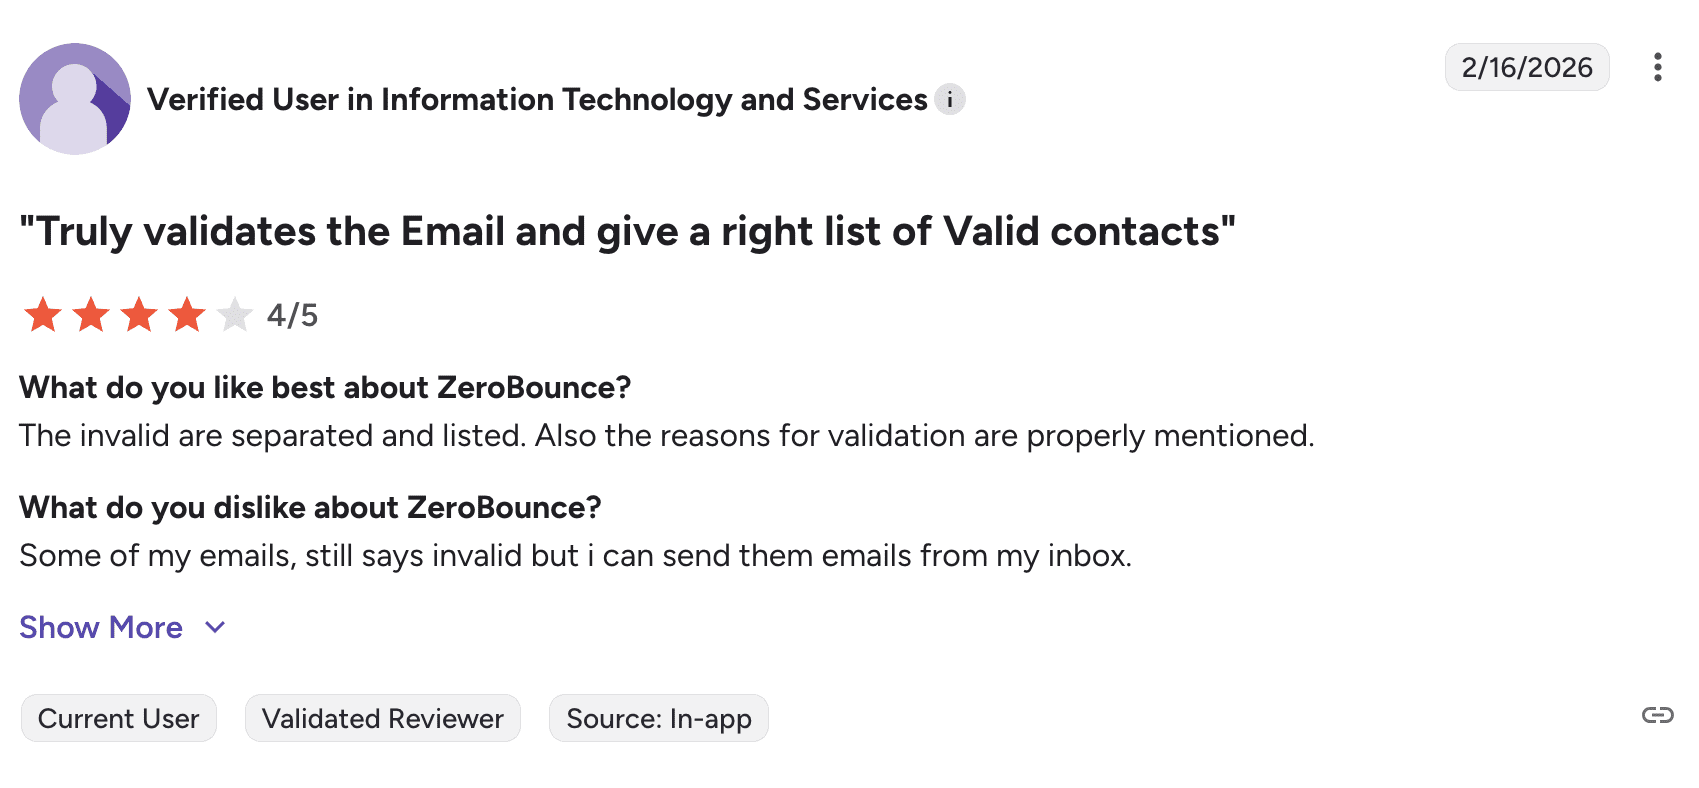The height and width of the screenshot is (788, 1699).
Task: Select the Current User tag
Action: pos(119,718)
